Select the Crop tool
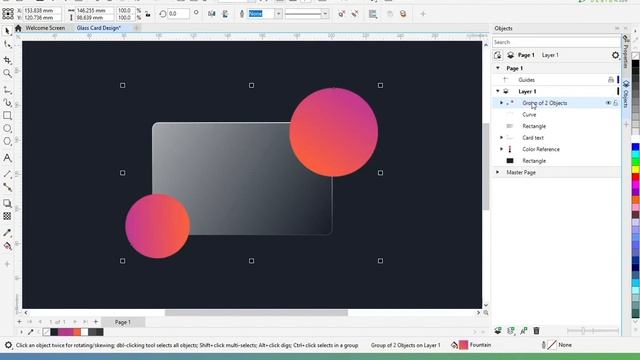The height and width of the screenshot is (360, 640). (x=7, y=60)
